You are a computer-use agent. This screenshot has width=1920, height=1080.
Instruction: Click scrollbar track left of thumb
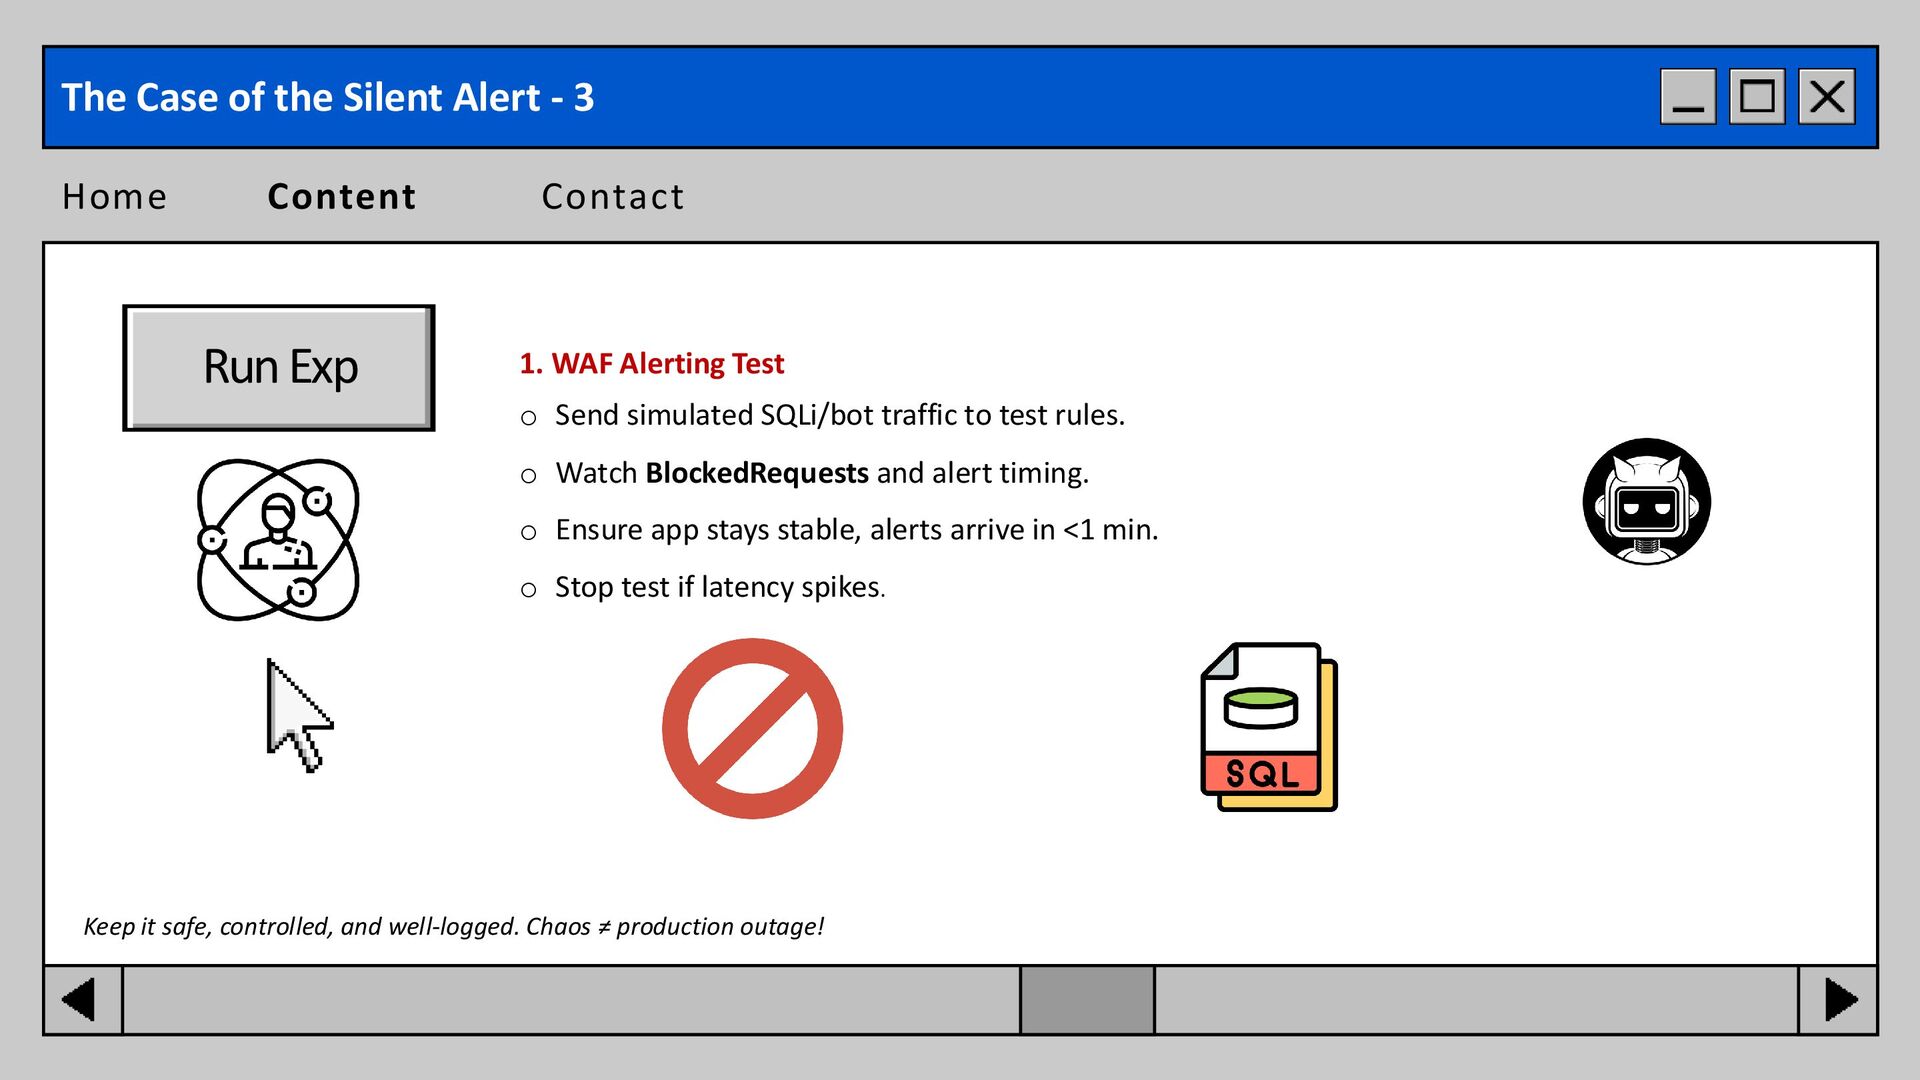pos(570,1000)
